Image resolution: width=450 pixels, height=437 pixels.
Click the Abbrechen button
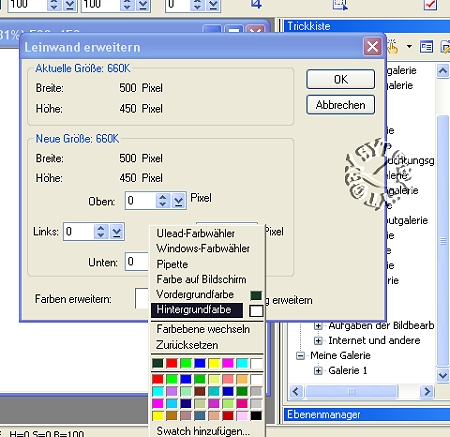coord(341,105)
